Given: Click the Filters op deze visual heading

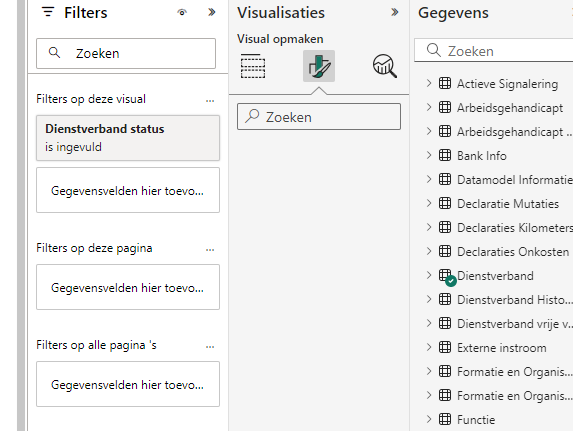Looking at the screenshot, I should (x=91, y=99).
